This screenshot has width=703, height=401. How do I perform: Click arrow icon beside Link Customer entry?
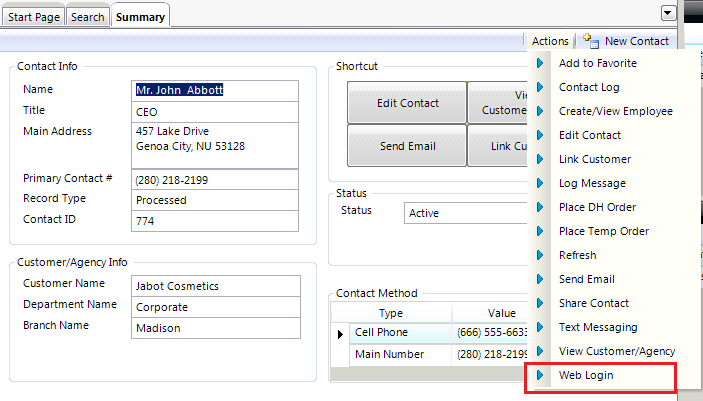tap(540, 159)
